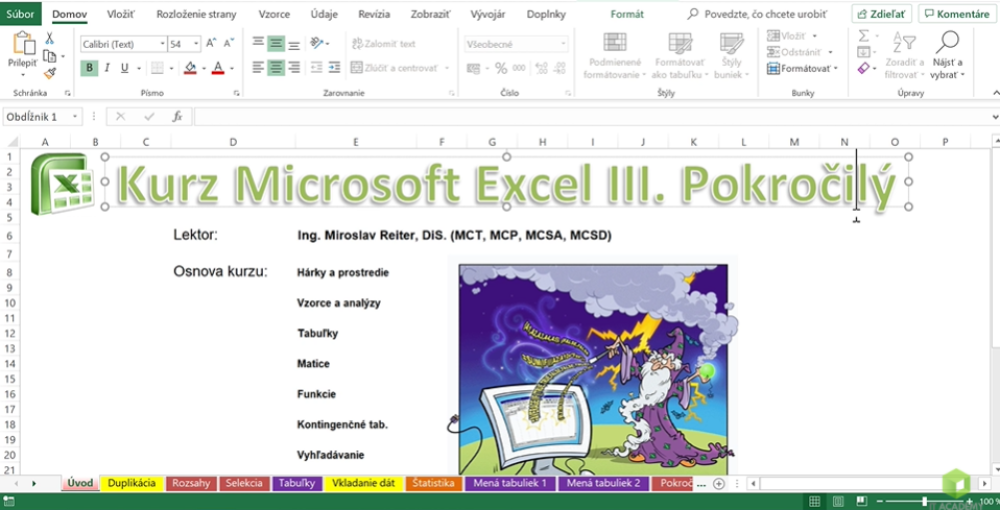Click the Zdieľať share button

point(881,14)
